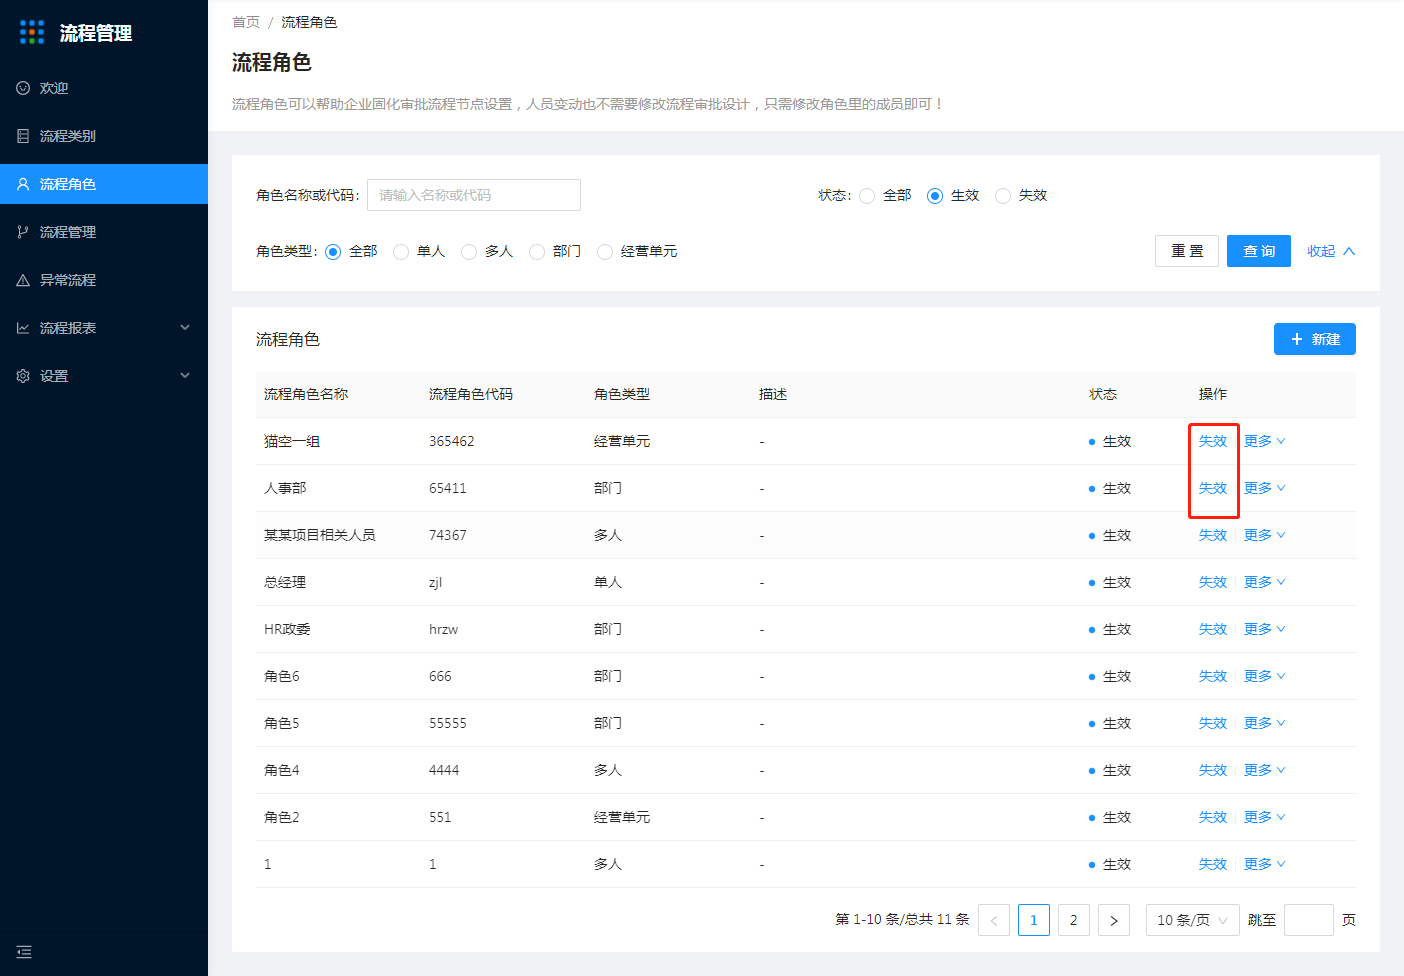Open 更多 dropdown for 某某项目相关人员
Viewport: 1404px width, 976px height.
coord(1264,535)
